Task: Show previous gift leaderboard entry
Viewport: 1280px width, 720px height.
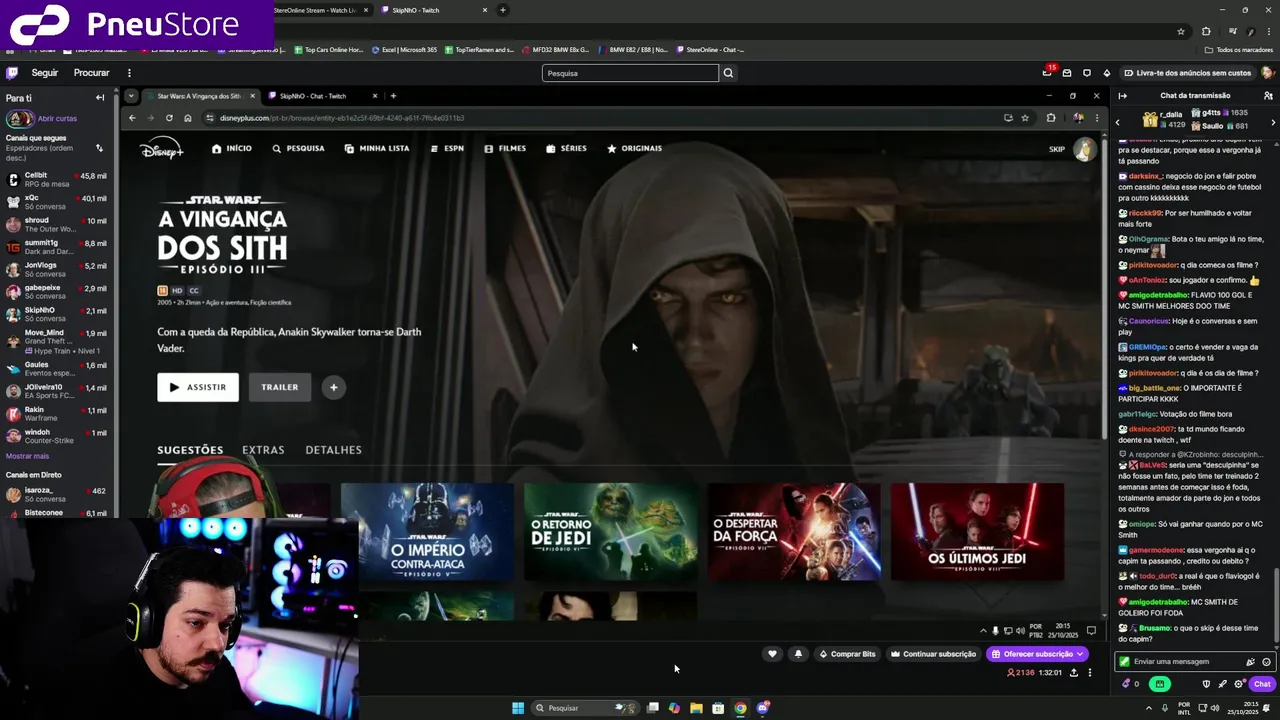Action: [x=1118, y=122]
